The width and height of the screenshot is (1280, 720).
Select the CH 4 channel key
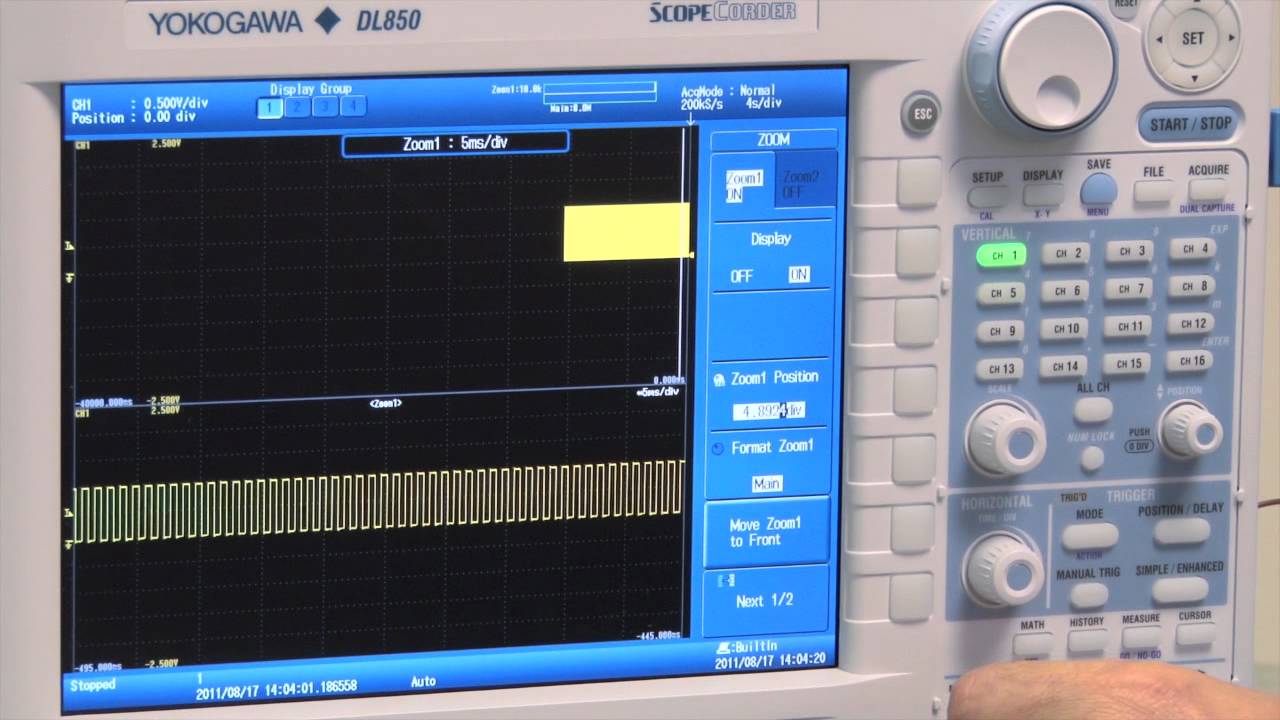(x=1192, y=249)
